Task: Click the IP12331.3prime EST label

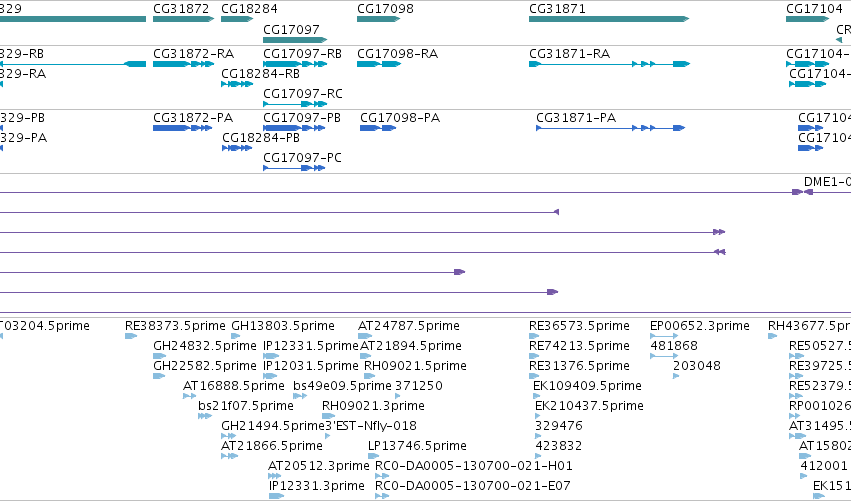Action: coord(316,486)
